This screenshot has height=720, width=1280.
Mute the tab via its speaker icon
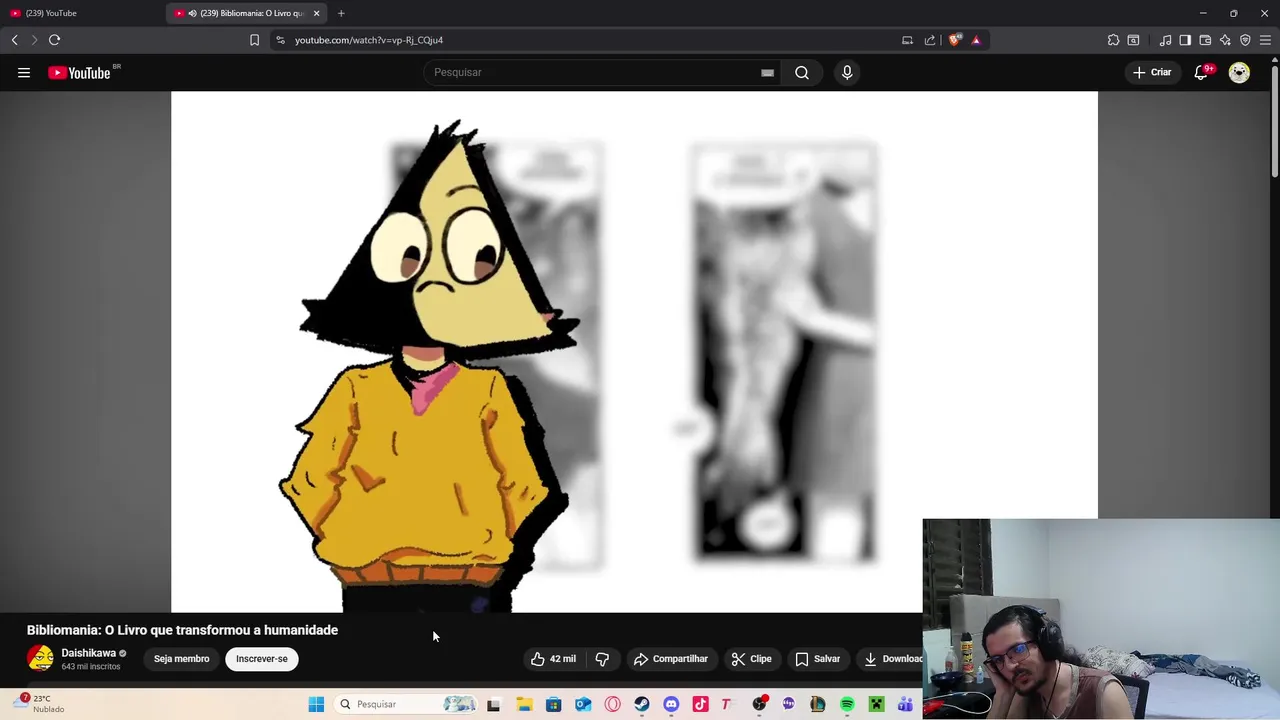192,13
